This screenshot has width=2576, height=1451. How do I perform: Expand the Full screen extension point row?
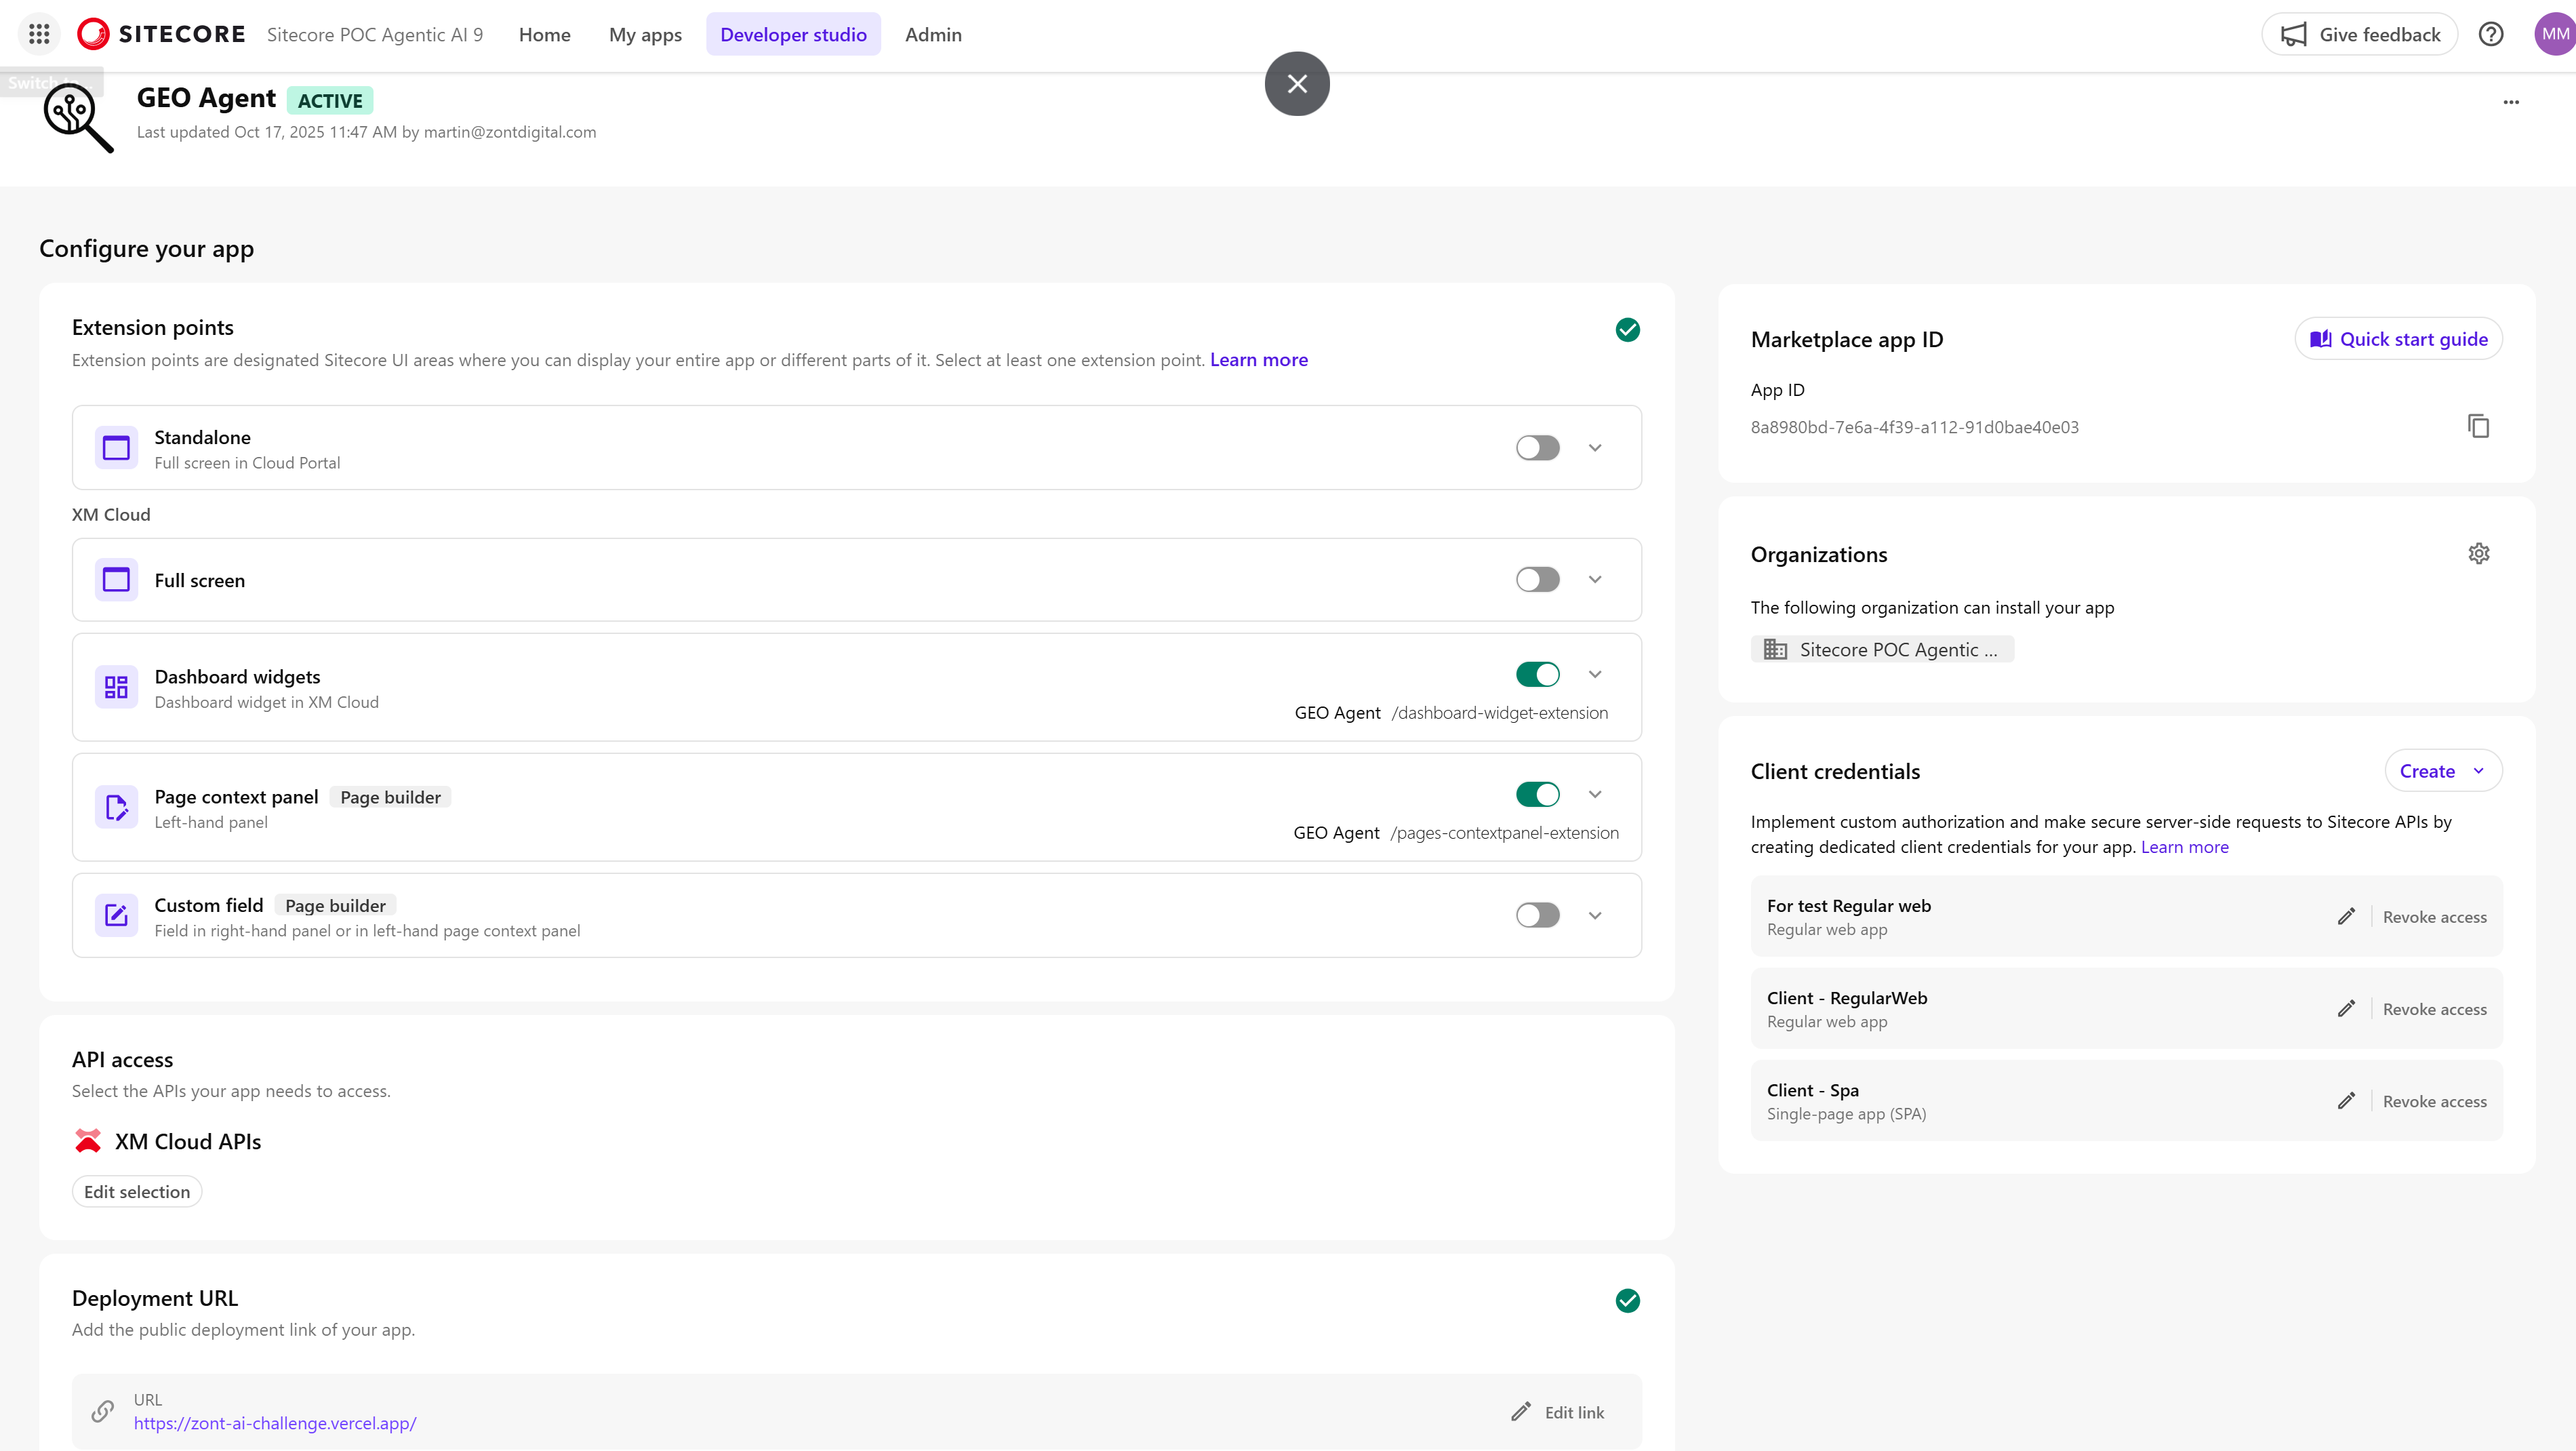pos(1595,579)
